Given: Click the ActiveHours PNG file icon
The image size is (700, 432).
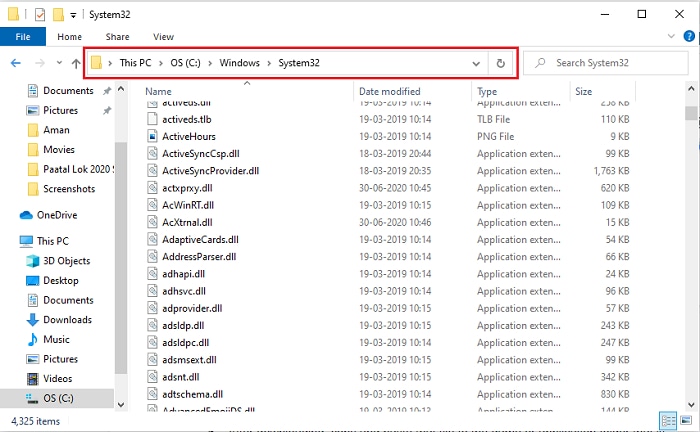Looking at the screenshot, I should tap(152, 136).
